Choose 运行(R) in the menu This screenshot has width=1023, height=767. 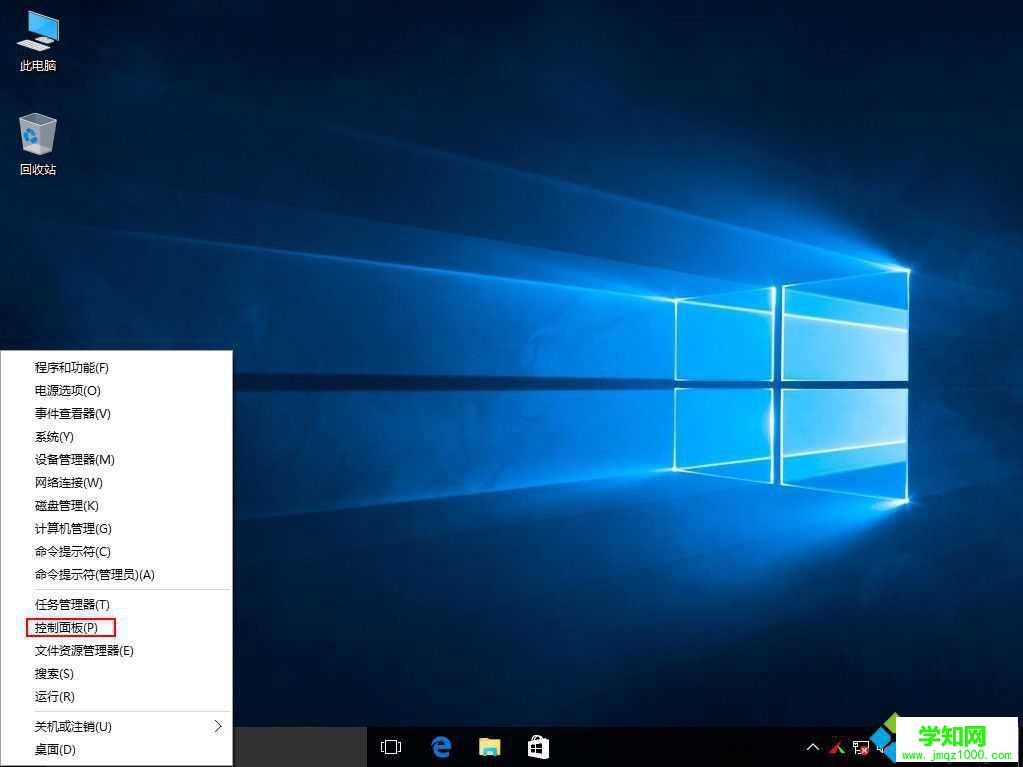pos(54,696)
